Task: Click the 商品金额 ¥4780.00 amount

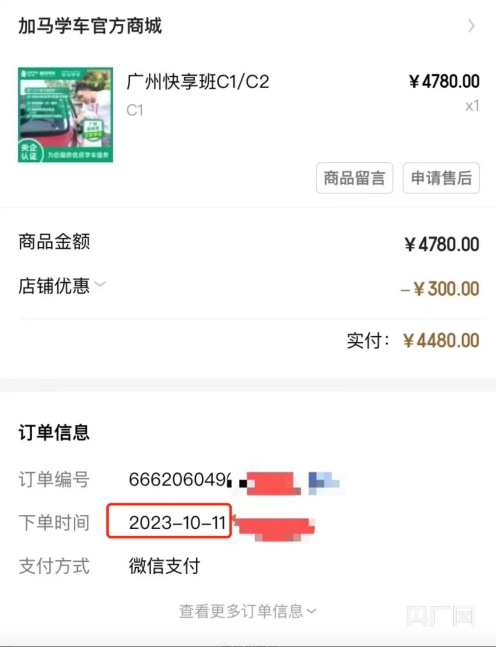Action: (x=442, y=244)
